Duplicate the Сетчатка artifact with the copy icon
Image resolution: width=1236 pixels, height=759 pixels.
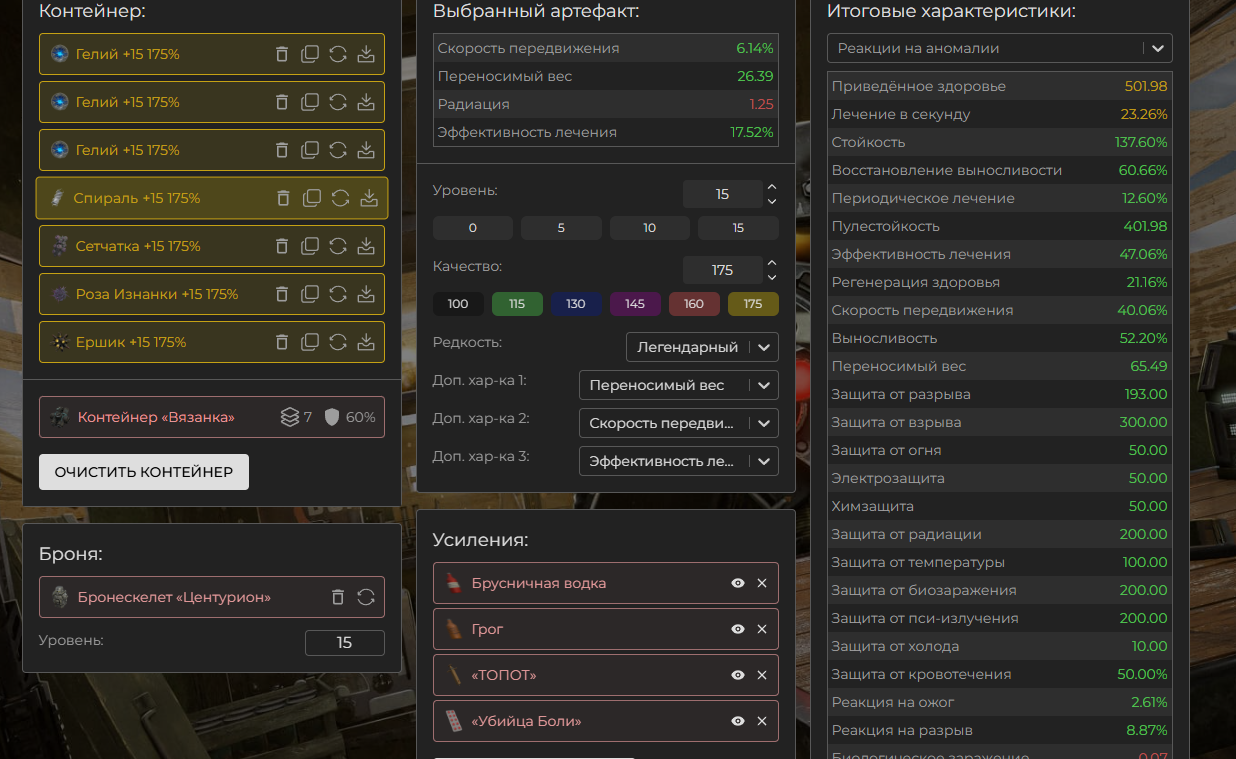point(310,246)
